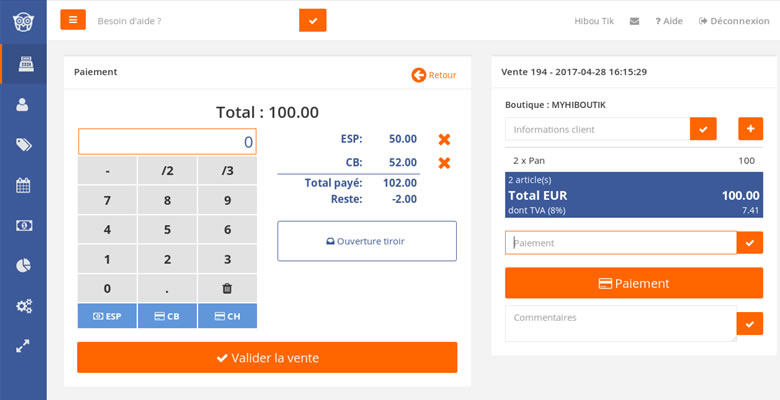Image resolution: width=780 pixels, height=400 pixels.
Task: Click the trash key on the keypad
Action: click(227, 288)
